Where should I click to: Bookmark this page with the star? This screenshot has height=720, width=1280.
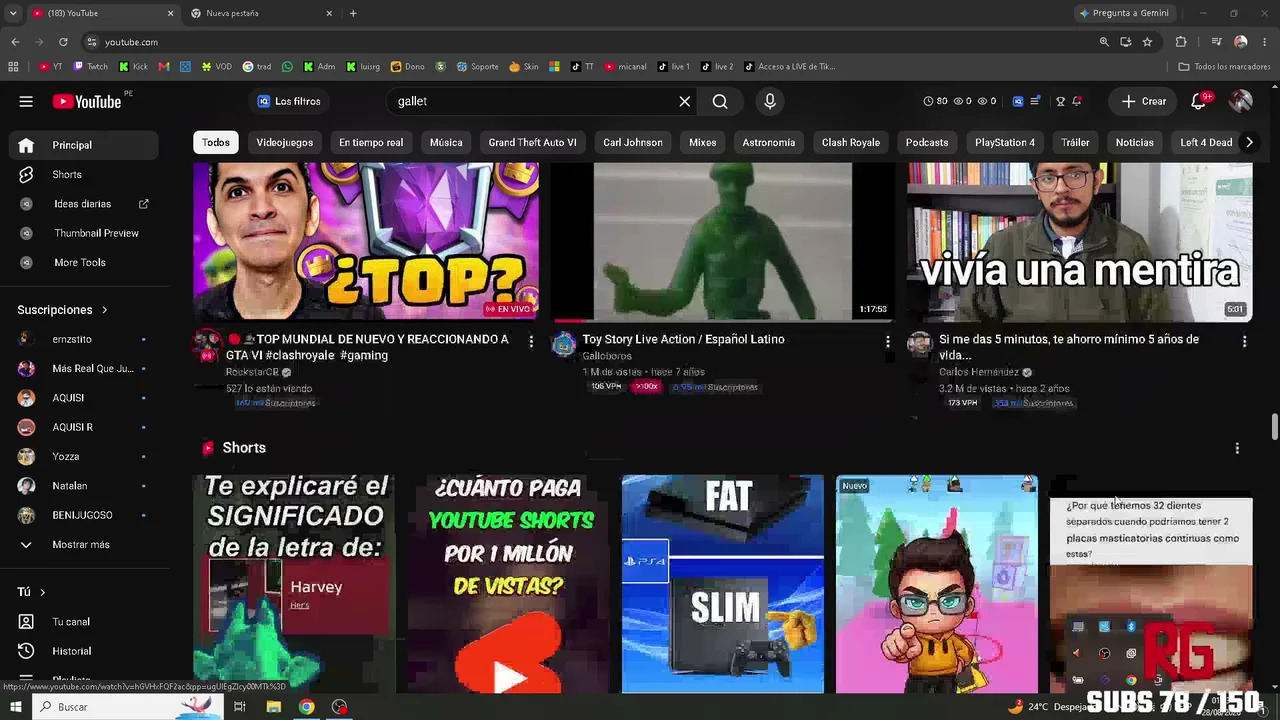(1147, 42)
